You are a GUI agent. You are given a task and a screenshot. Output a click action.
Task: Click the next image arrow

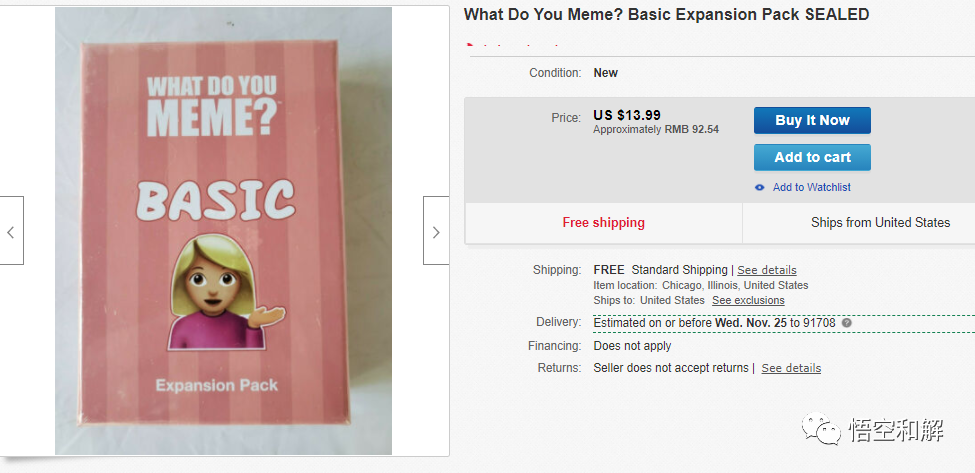tap(436, 231)
